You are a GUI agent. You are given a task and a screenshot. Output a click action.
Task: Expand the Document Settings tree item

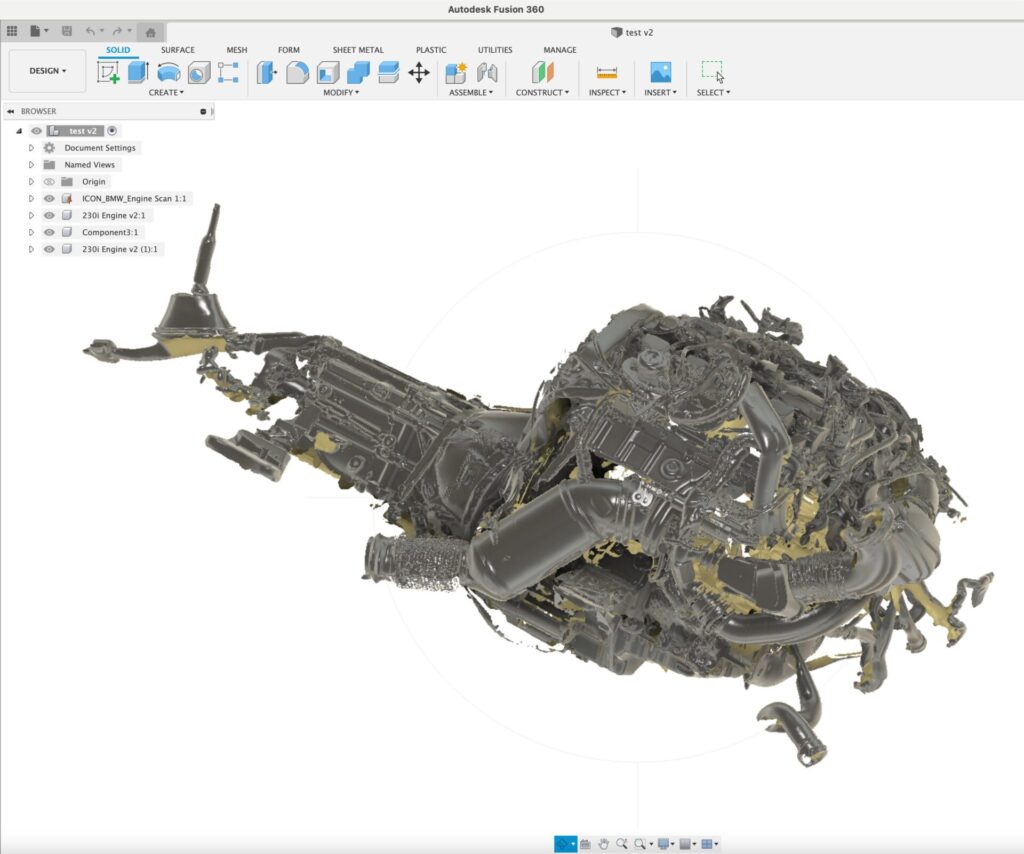(30, 147)
